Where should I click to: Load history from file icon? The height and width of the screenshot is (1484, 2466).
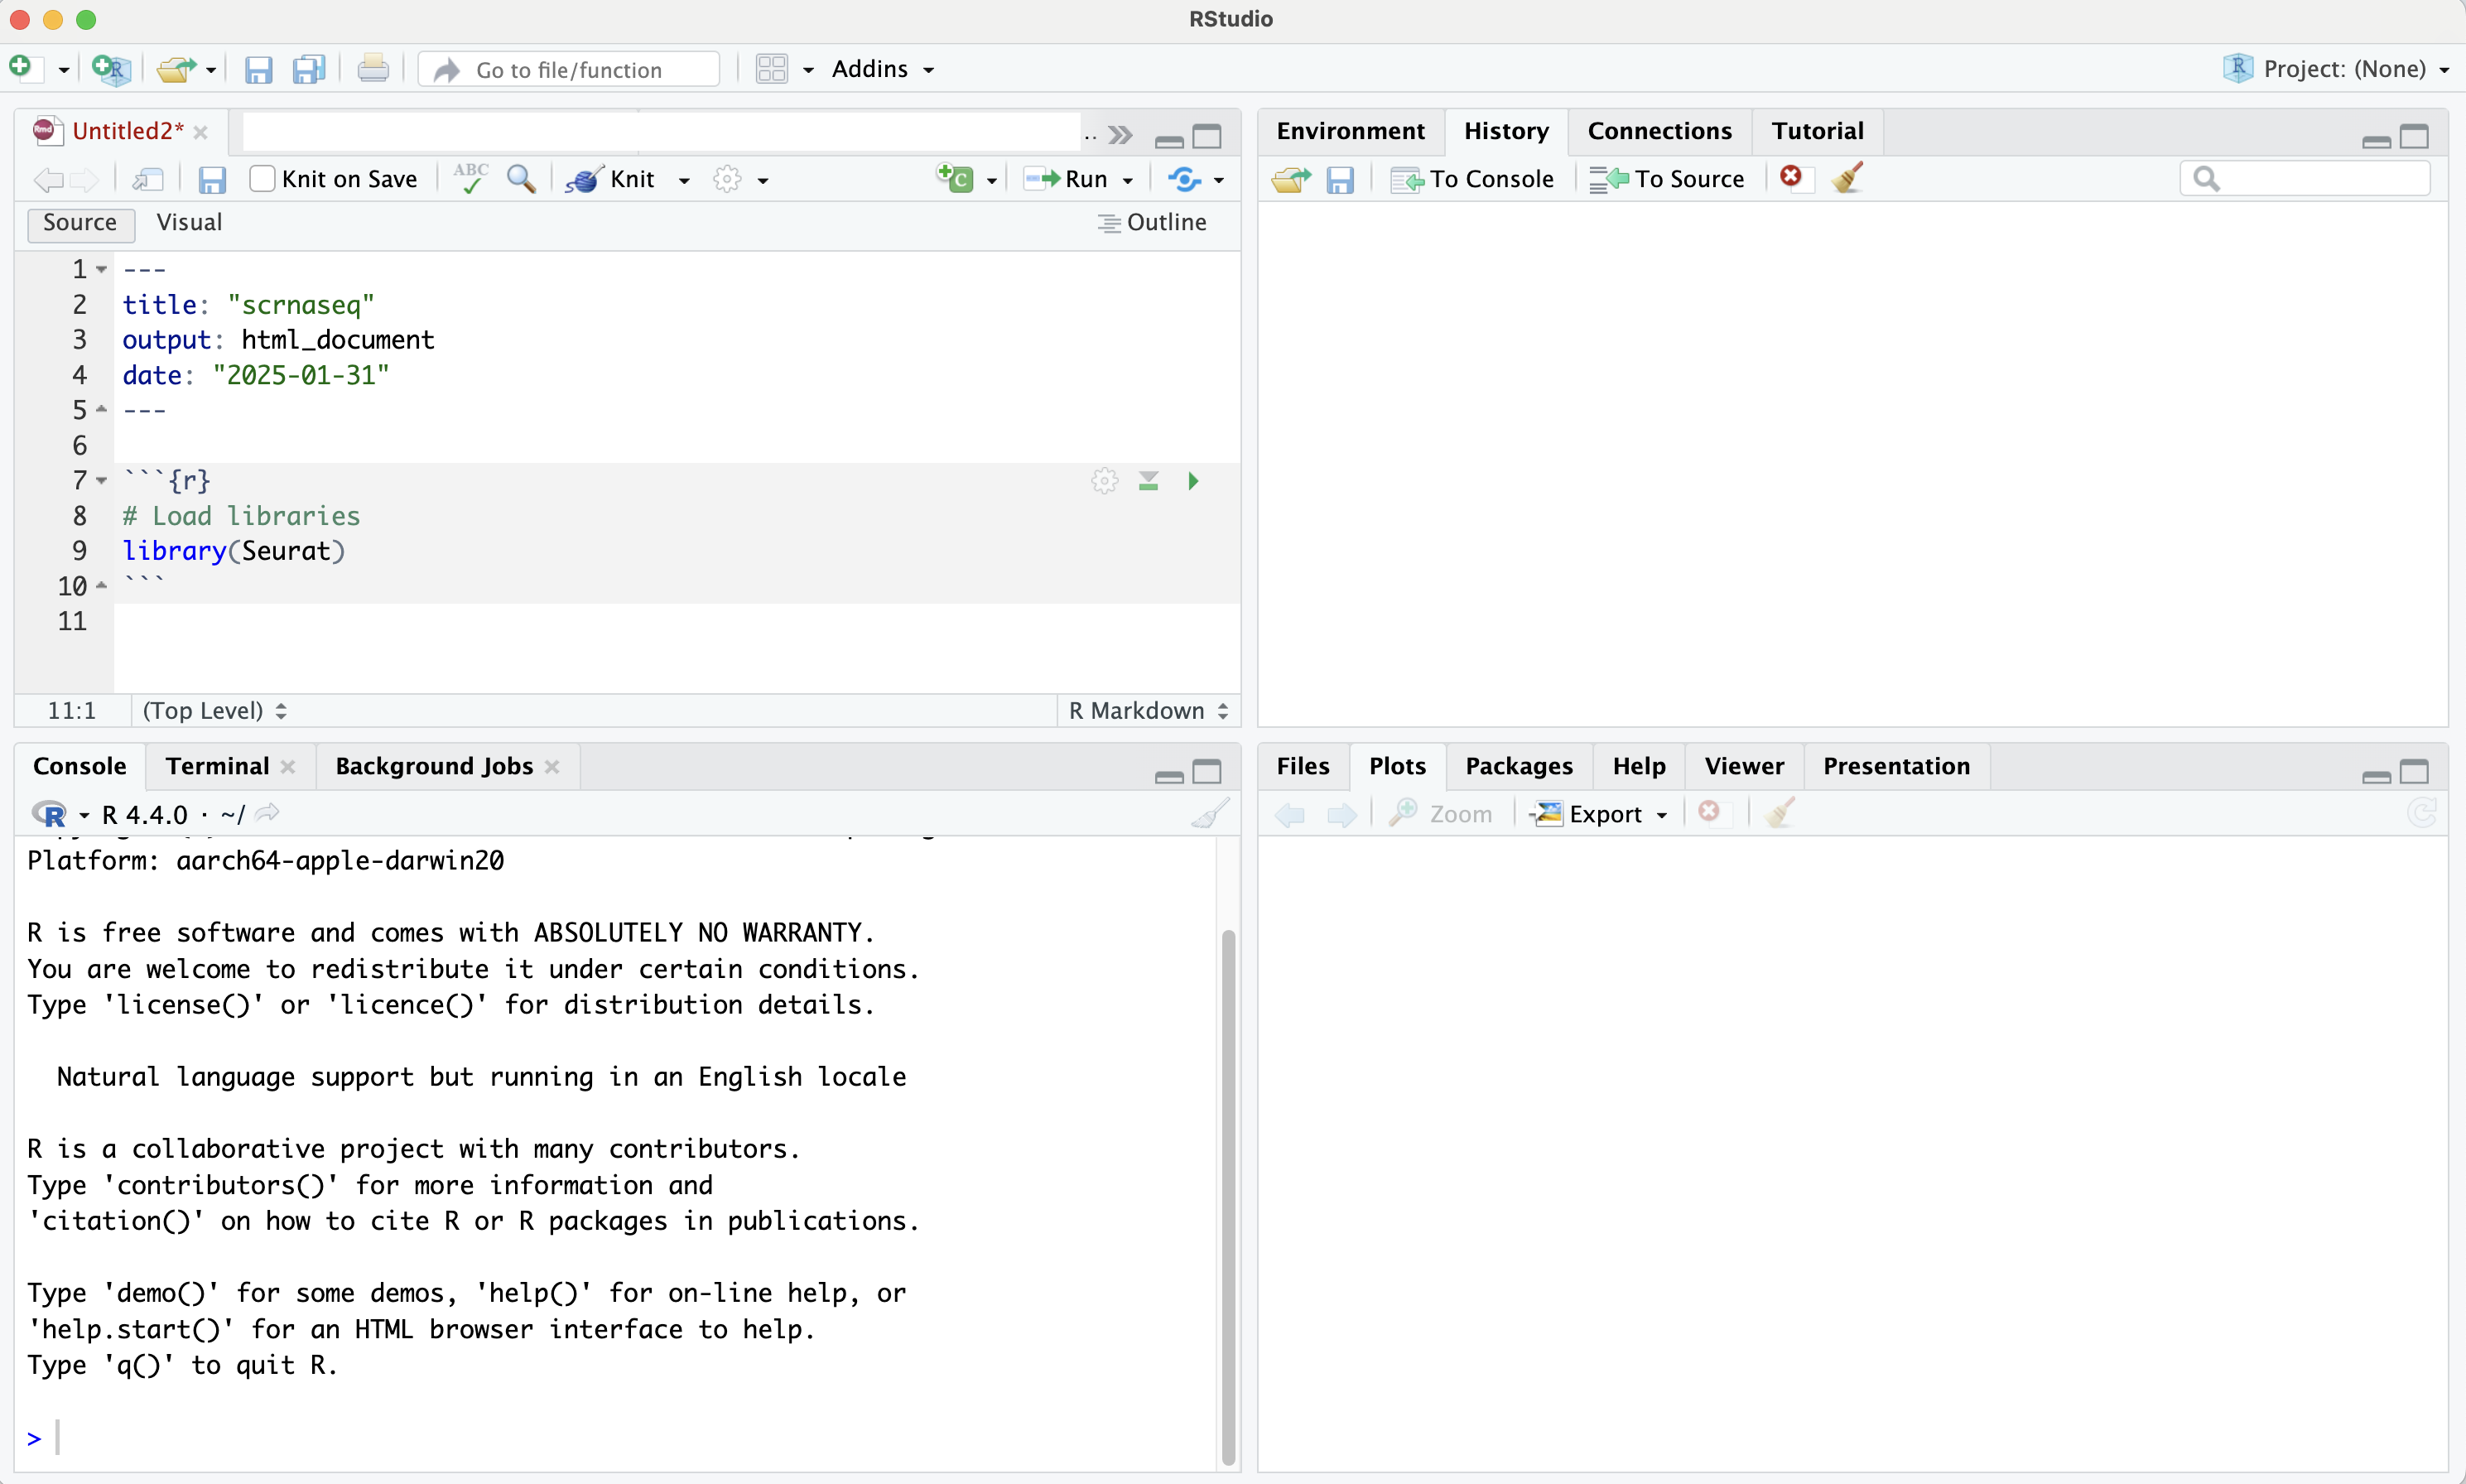click(1291, 179)
